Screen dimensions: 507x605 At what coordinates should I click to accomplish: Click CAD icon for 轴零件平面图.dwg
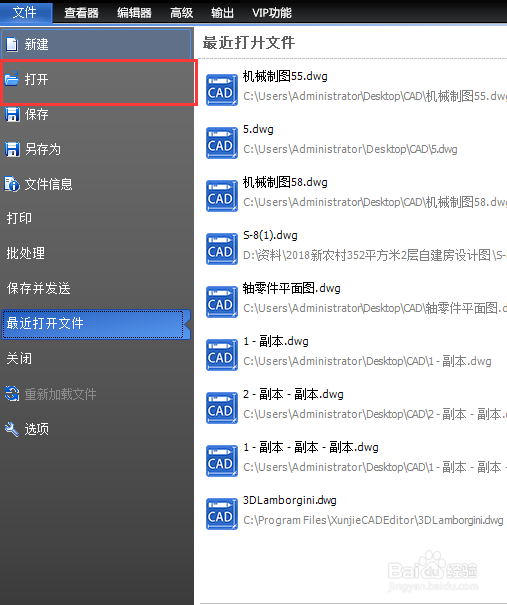tap(221, 302)
